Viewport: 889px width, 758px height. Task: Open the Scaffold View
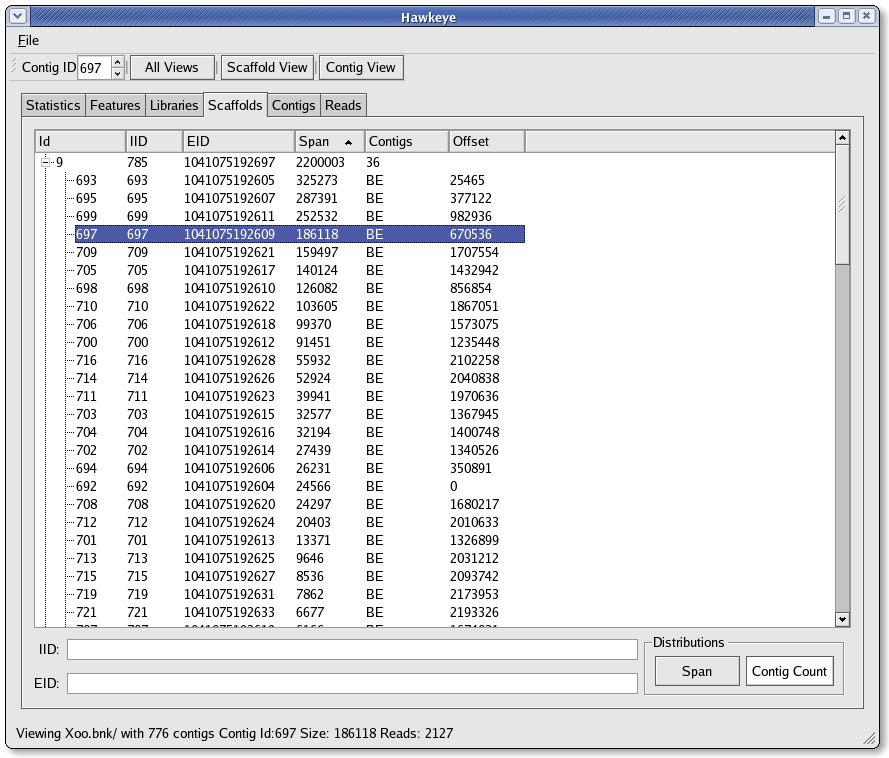(267, 67)
